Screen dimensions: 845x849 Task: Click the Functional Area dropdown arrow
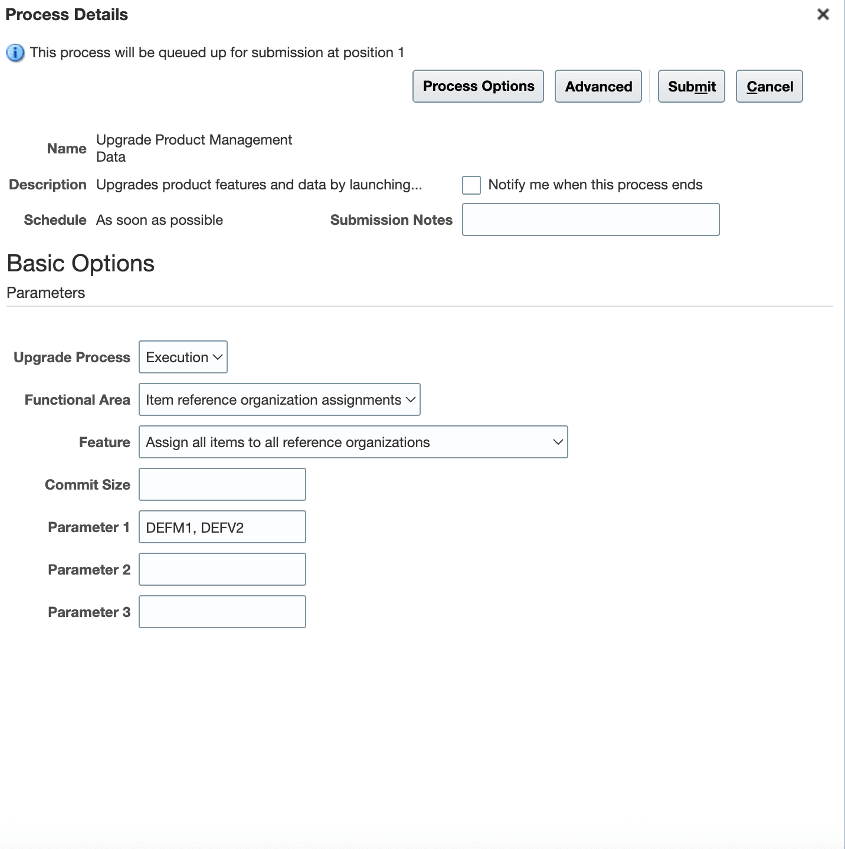pyautogui.click(x=410, y=399)
